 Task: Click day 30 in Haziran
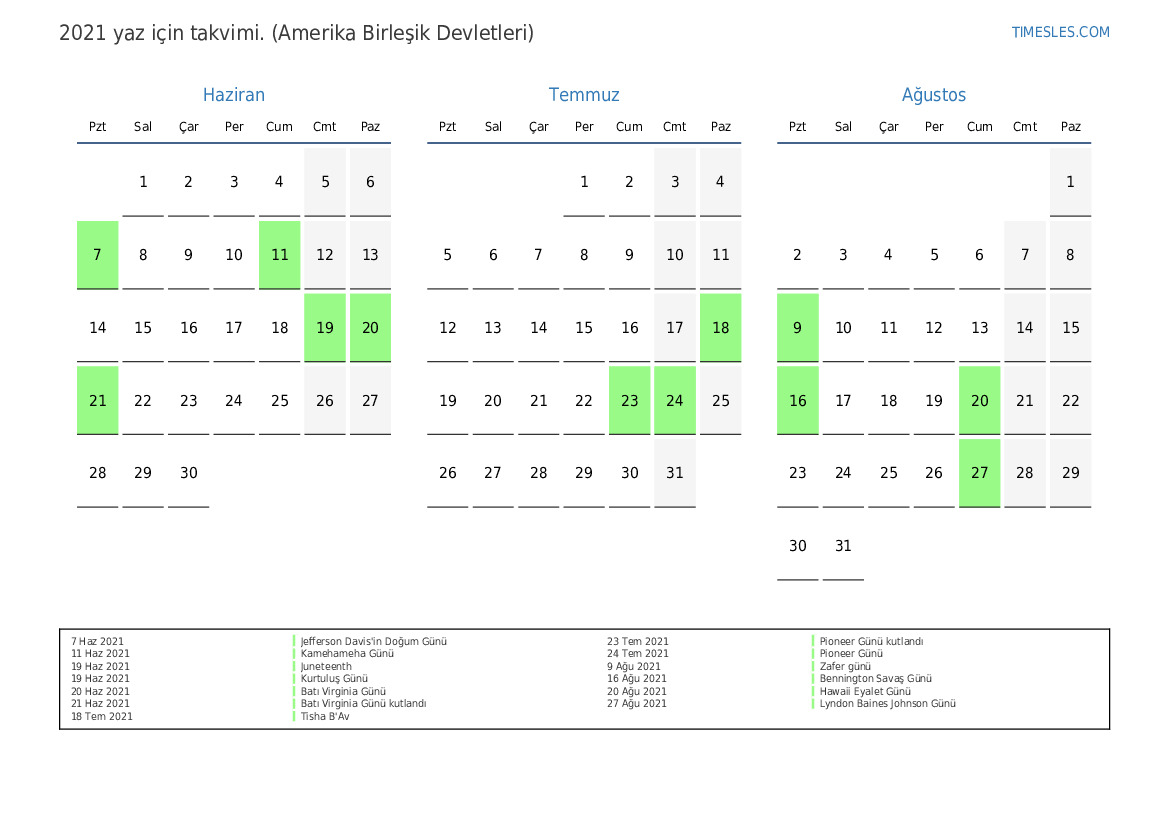189,473
